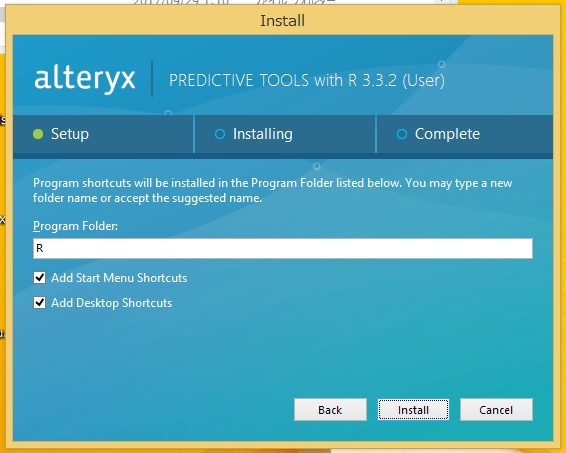Viewport: 566px width, 453px height.
Task: Click the 'Program Folder:' label
Action: (75, 226)
